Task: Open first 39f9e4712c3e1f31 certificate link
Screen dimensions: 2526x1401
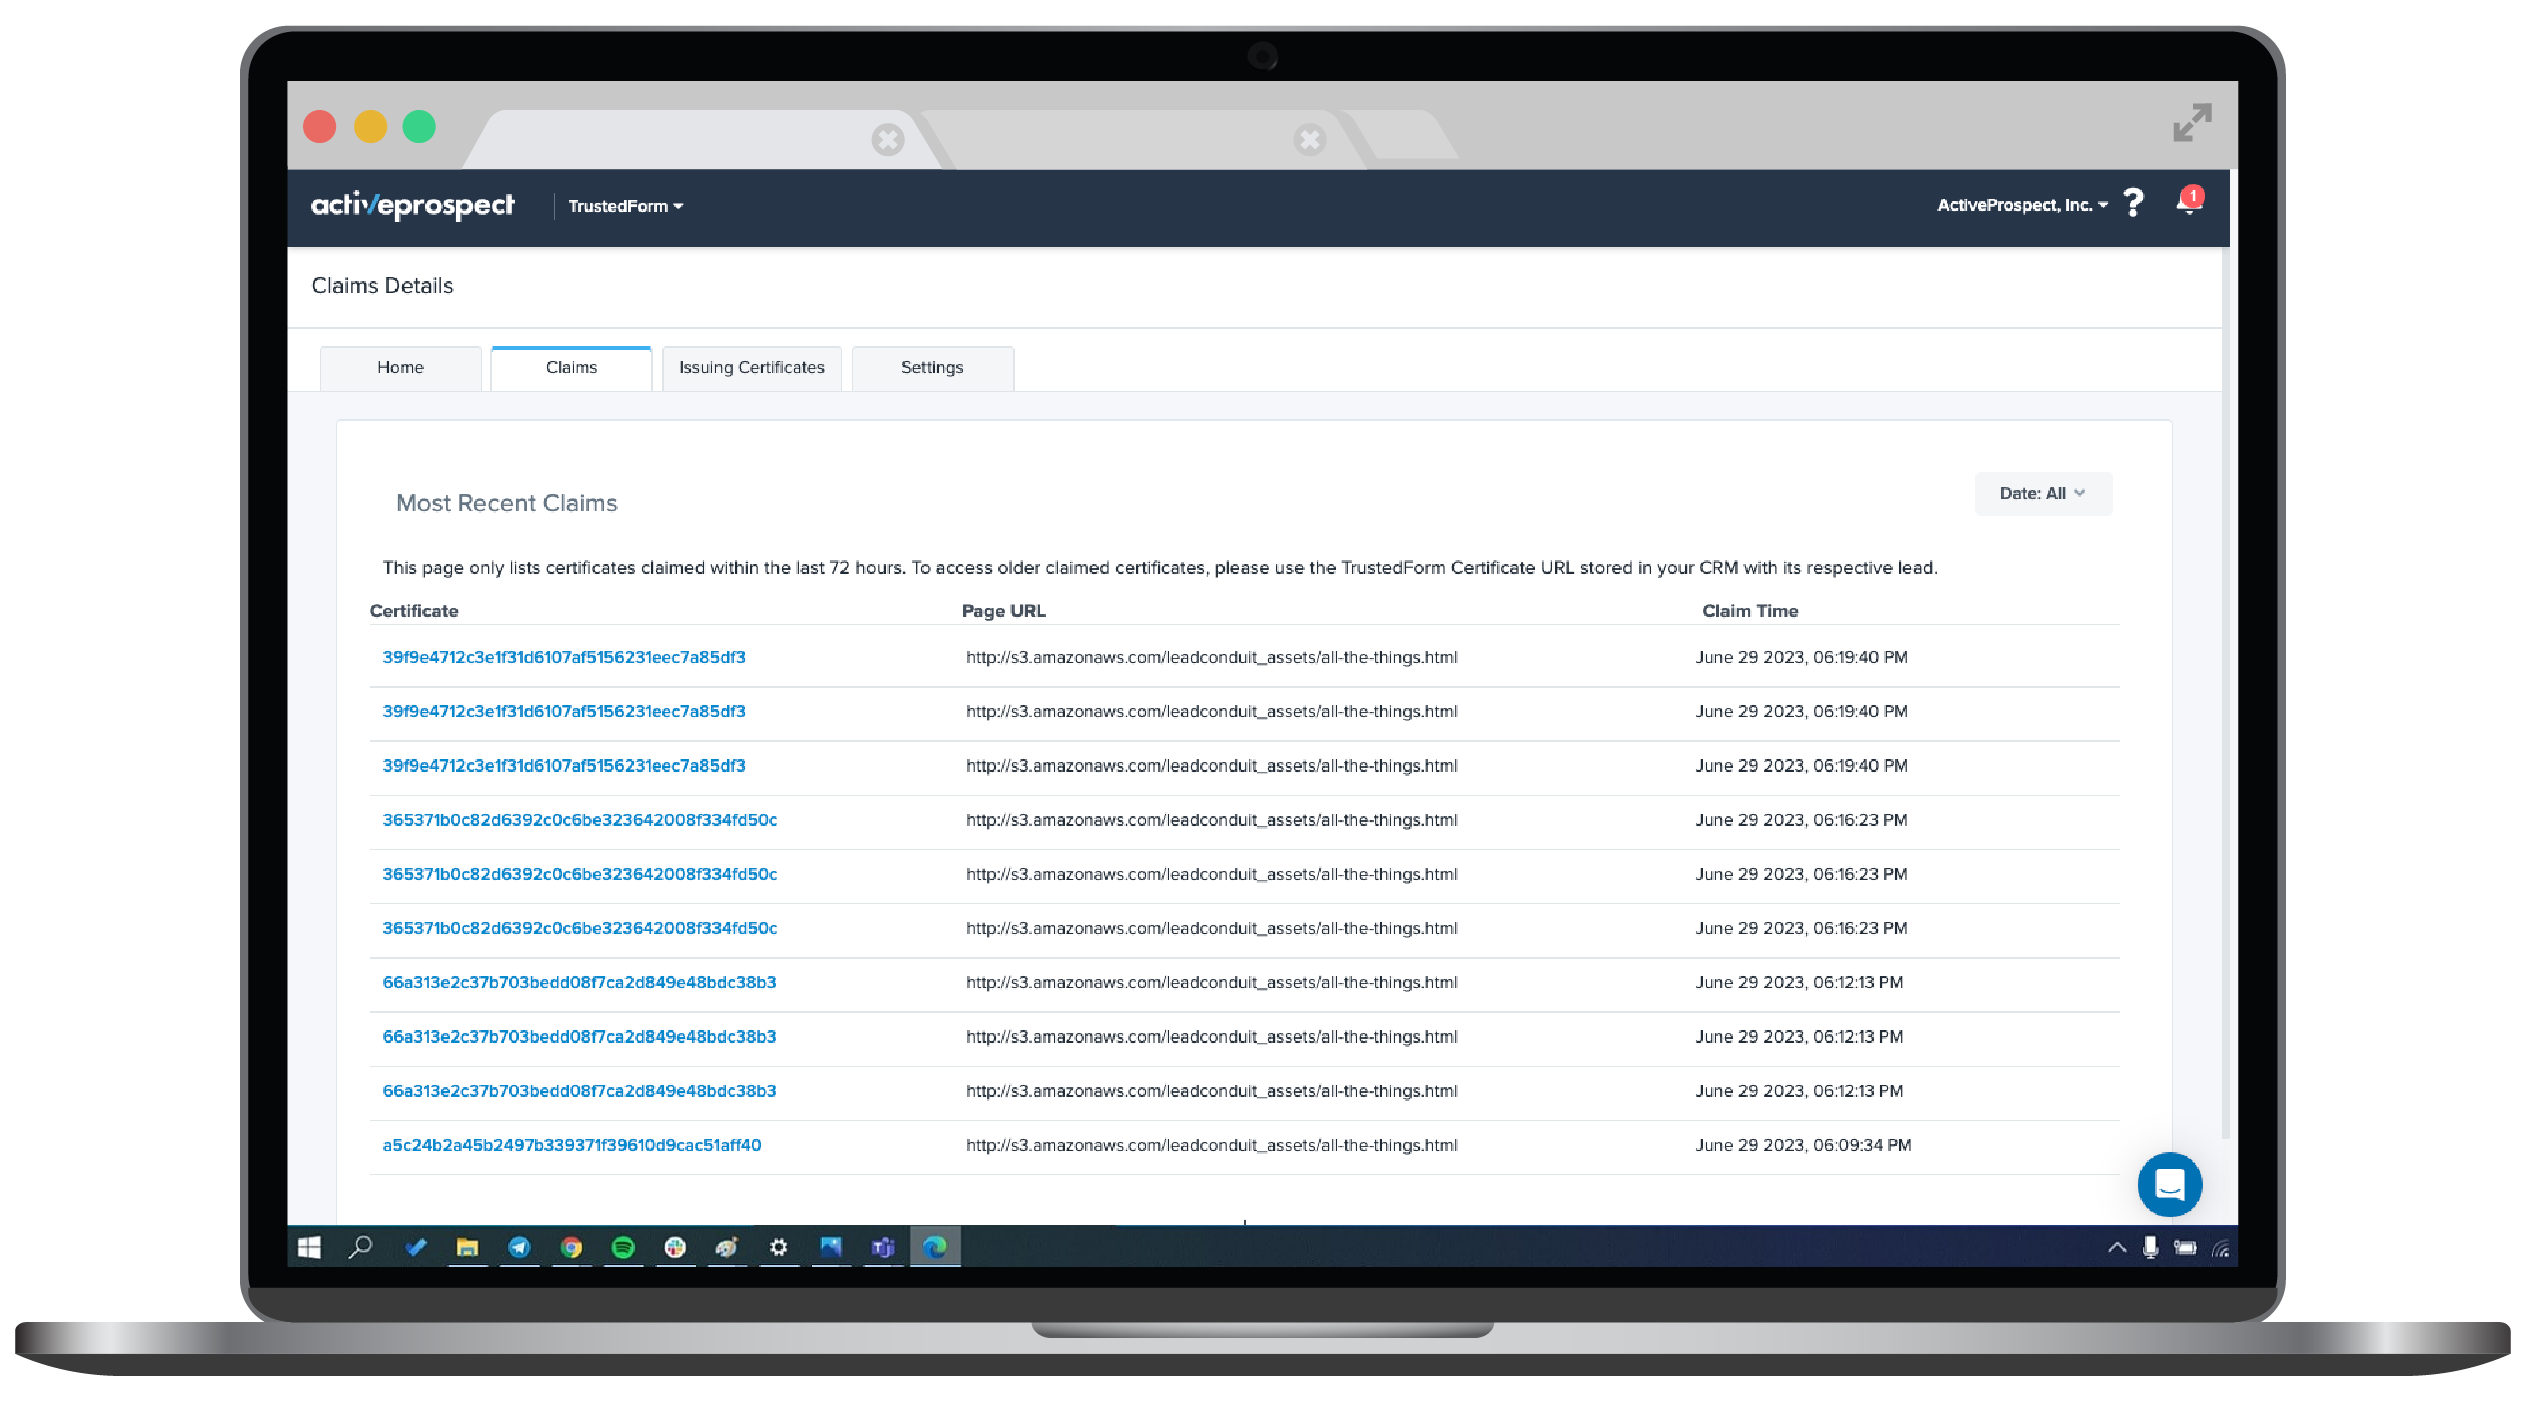Action: tap(563, 657)
